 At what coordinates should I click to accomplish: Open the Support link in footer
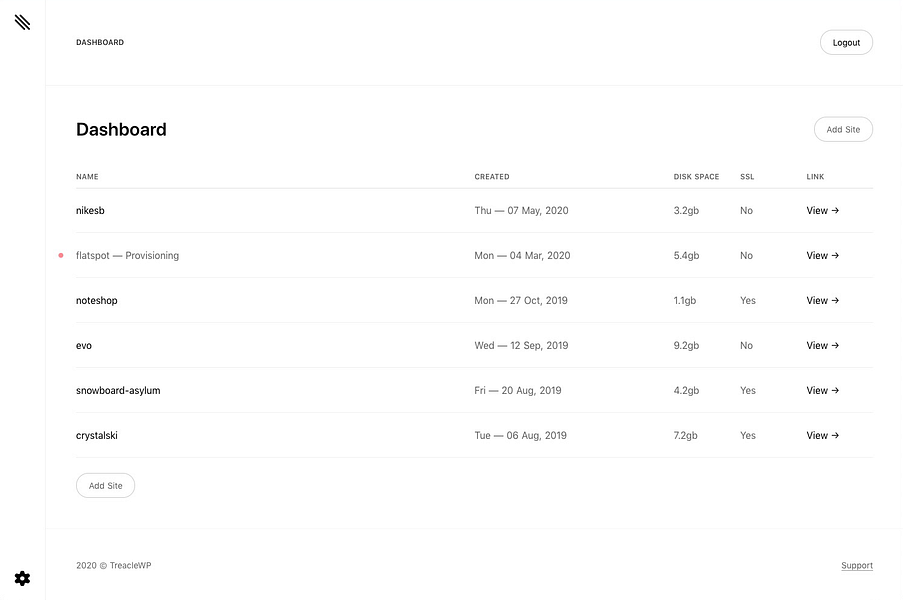pos(857,565)
